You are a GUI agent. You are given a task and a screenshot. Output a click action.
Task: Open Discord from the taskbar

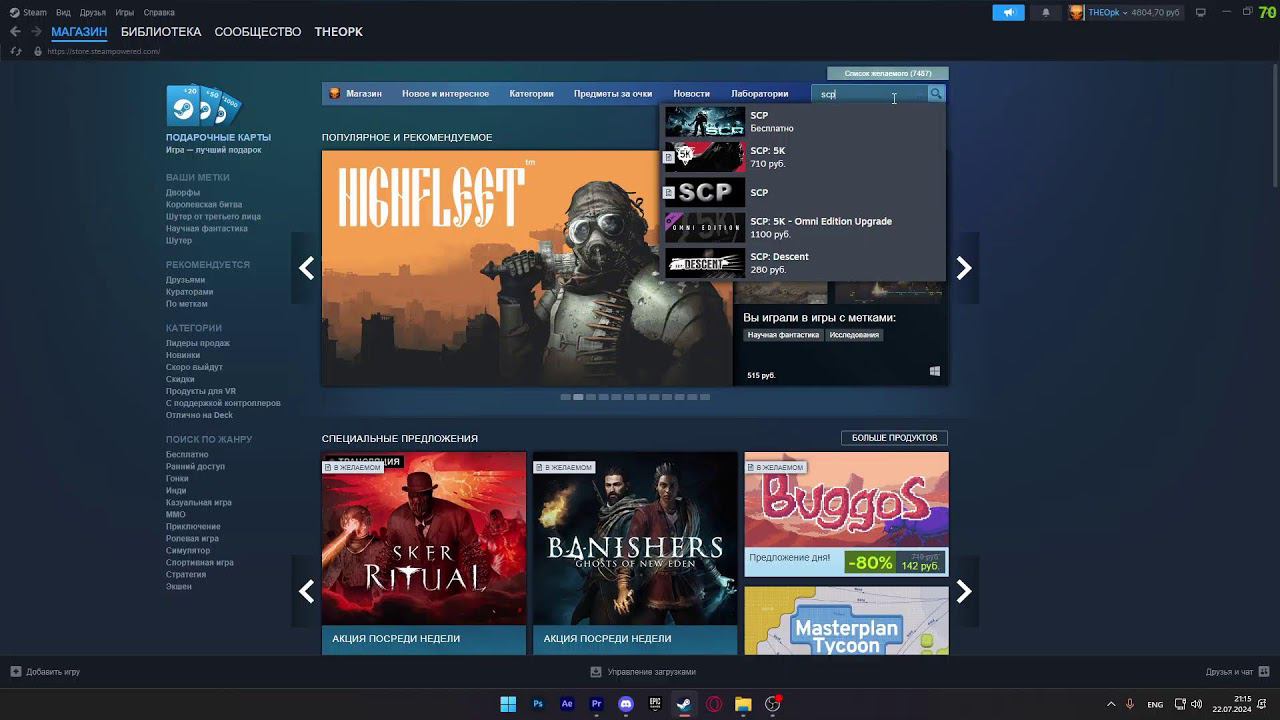pyautogui.click(x=626, y=704)
